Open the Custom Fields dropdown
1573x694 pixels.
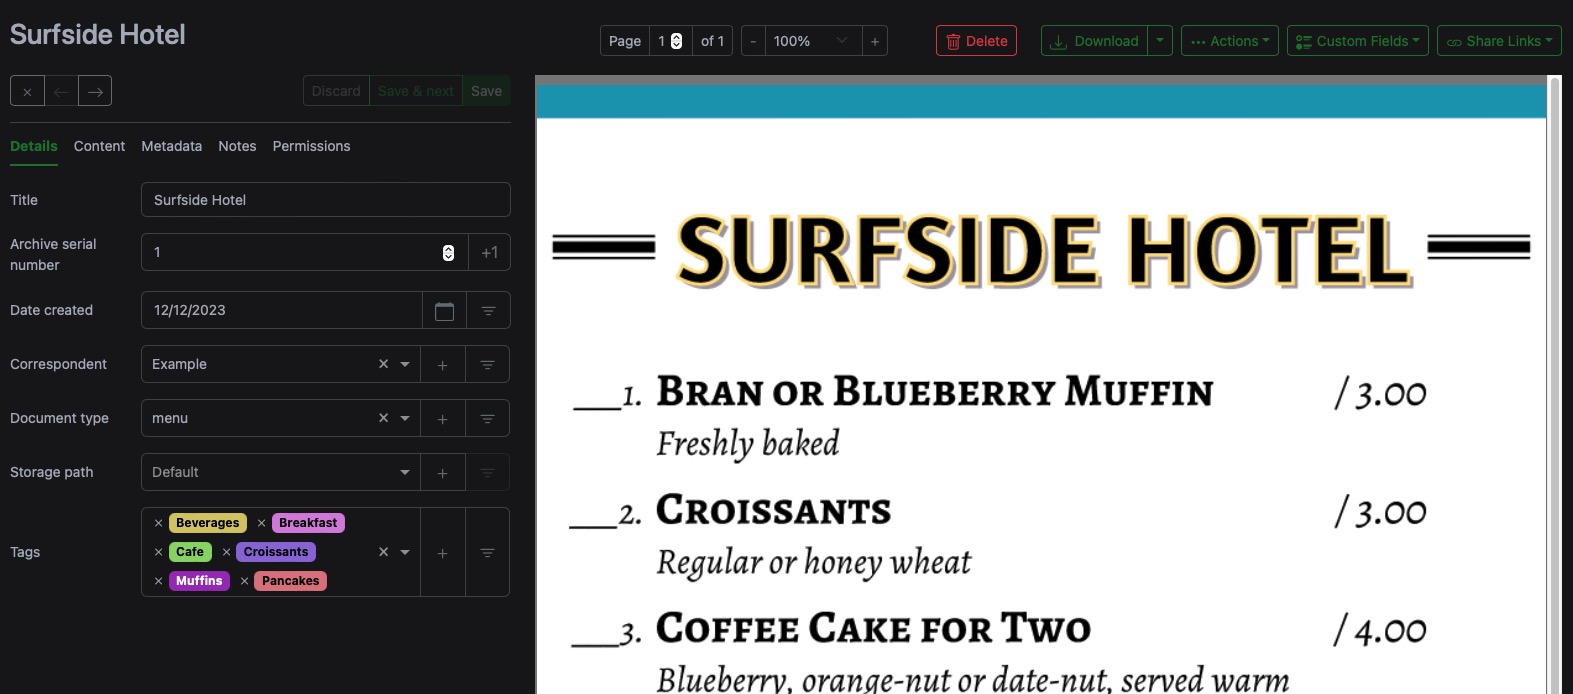(x=1357, y=41)
